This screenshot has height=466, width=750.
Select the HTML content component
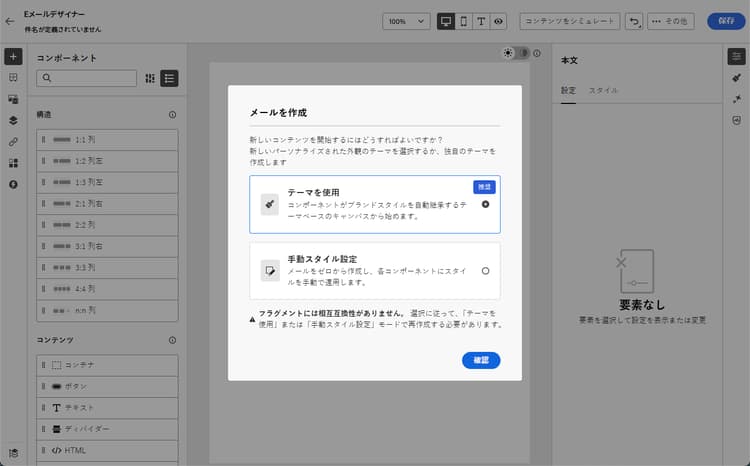click(x=107, y=450)
